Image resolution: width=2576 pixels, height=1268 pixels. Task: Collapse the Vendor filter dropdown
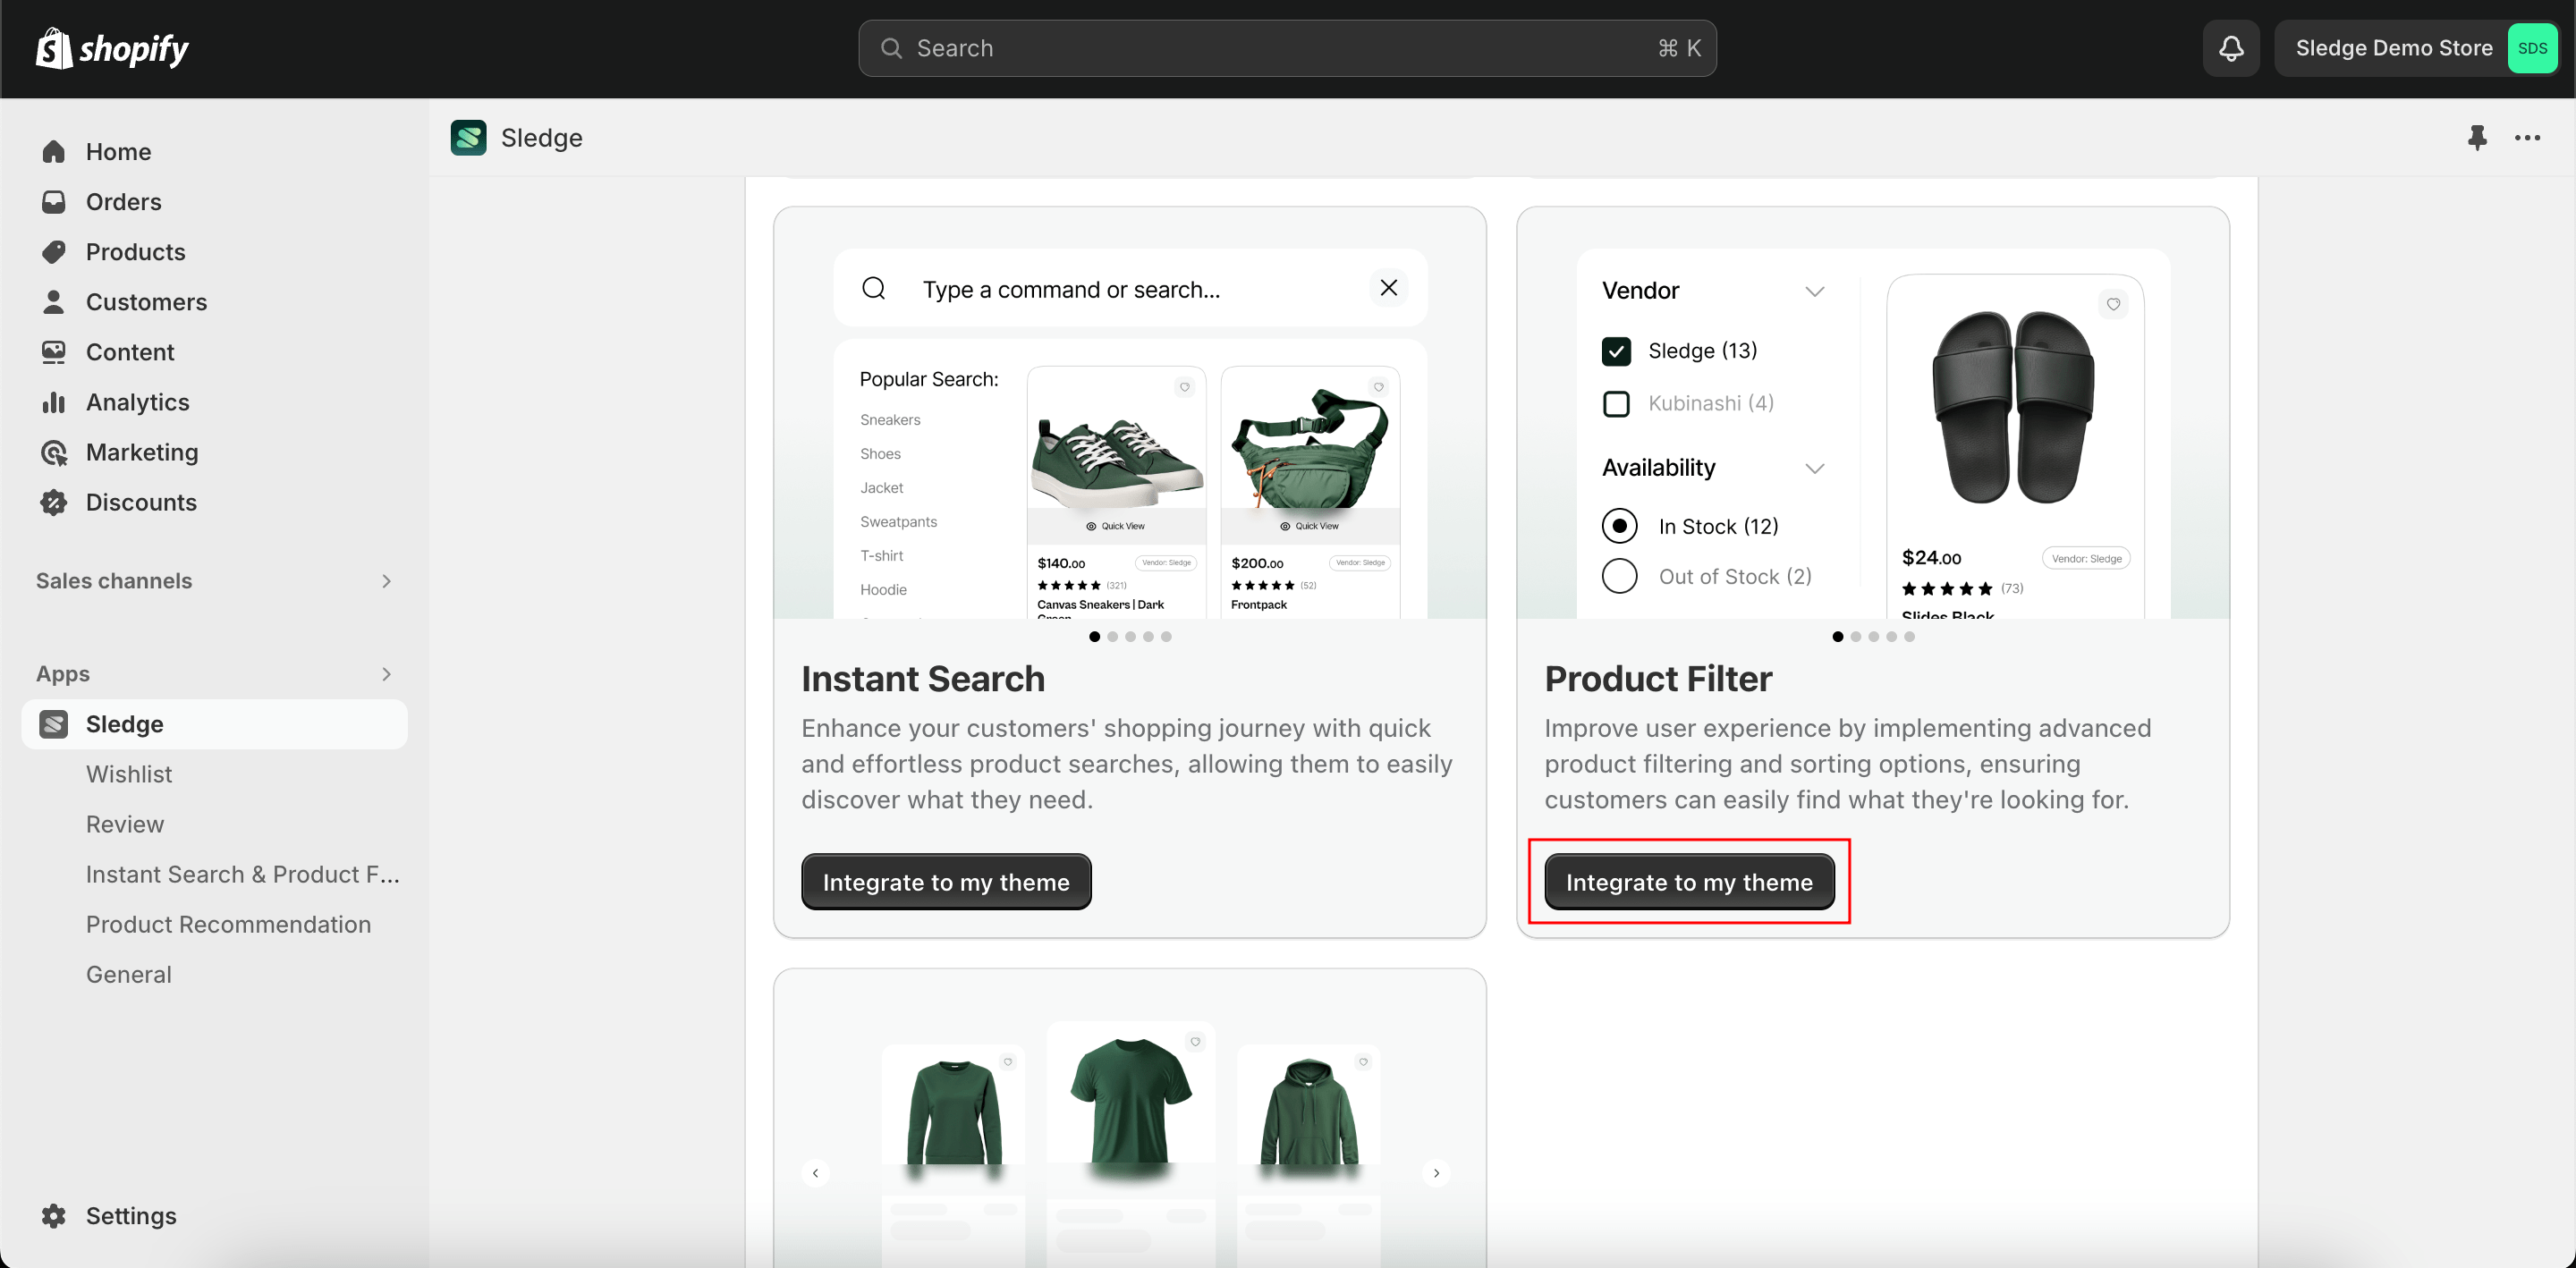tap(1814, 291)
